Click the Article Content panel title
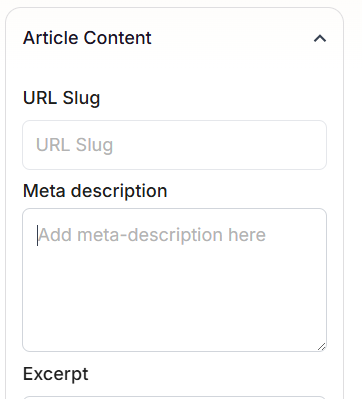This screenshot has width=362, height=399. (87, 38)
